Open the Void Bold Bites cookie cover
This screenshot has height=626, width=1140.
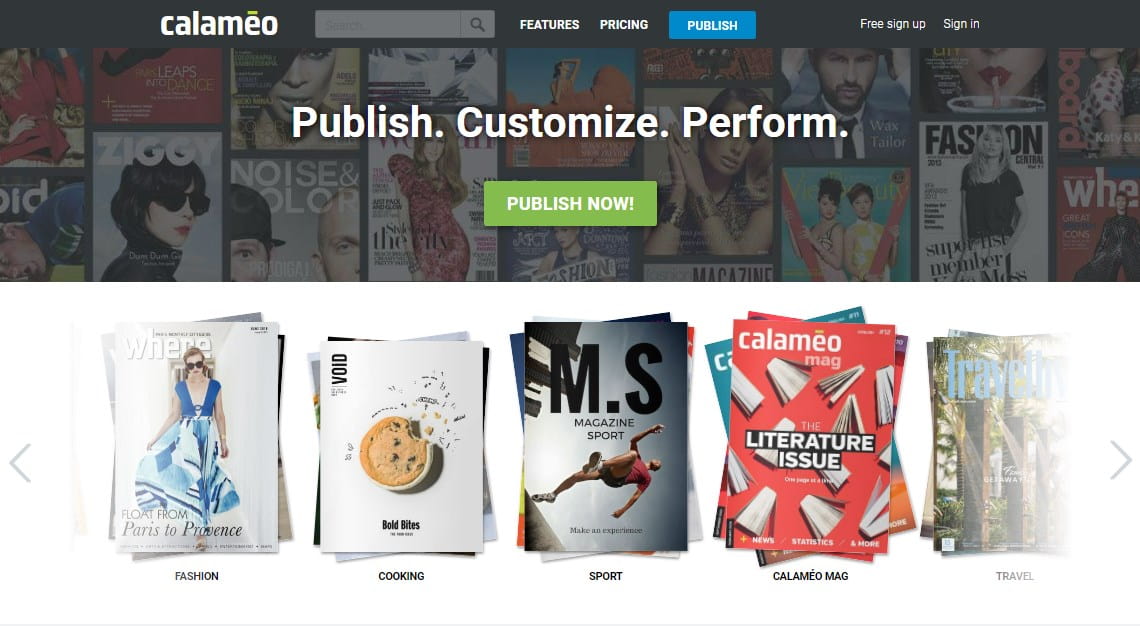402,446
